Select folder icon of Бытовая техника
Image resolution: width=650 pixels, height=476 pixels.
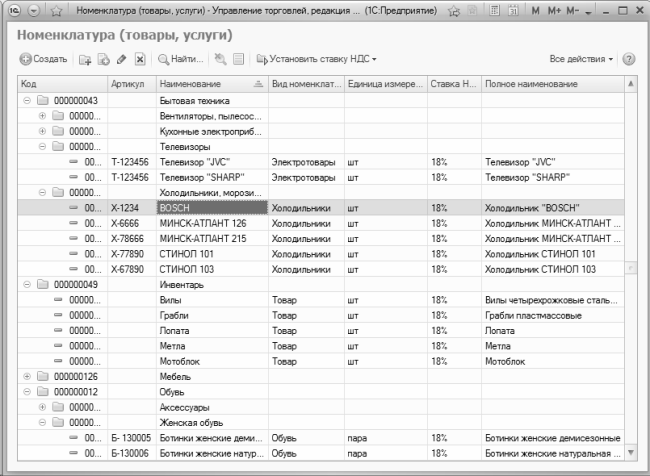43,100
